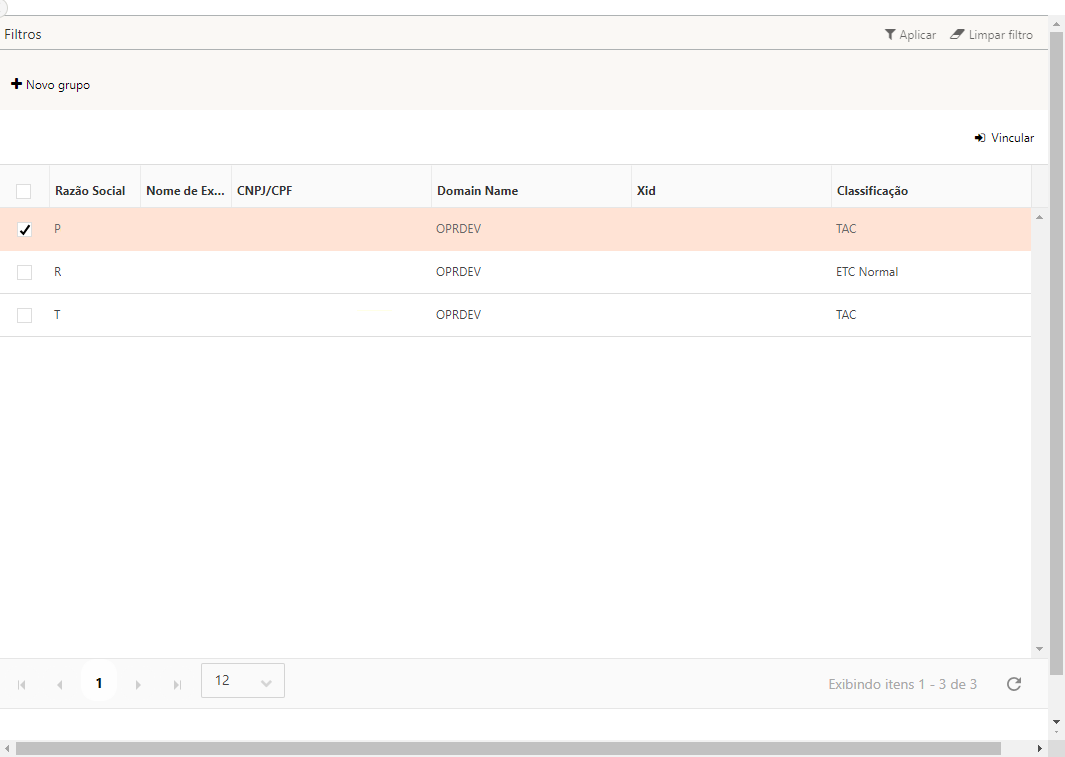The width and height of the screenshot is (1065, 757).
Task: Sort by the Razão Social column header
Action: click(x=90, y=191)
